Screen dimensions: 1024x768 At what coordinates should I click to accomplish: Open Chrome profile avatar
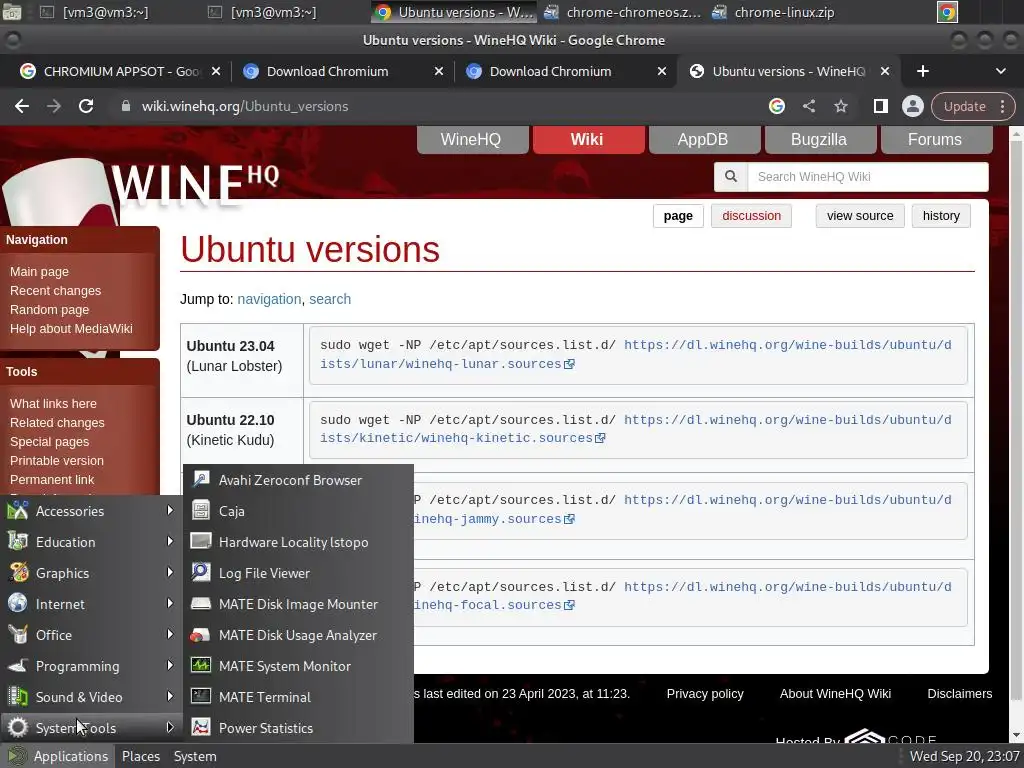(912, 106)
